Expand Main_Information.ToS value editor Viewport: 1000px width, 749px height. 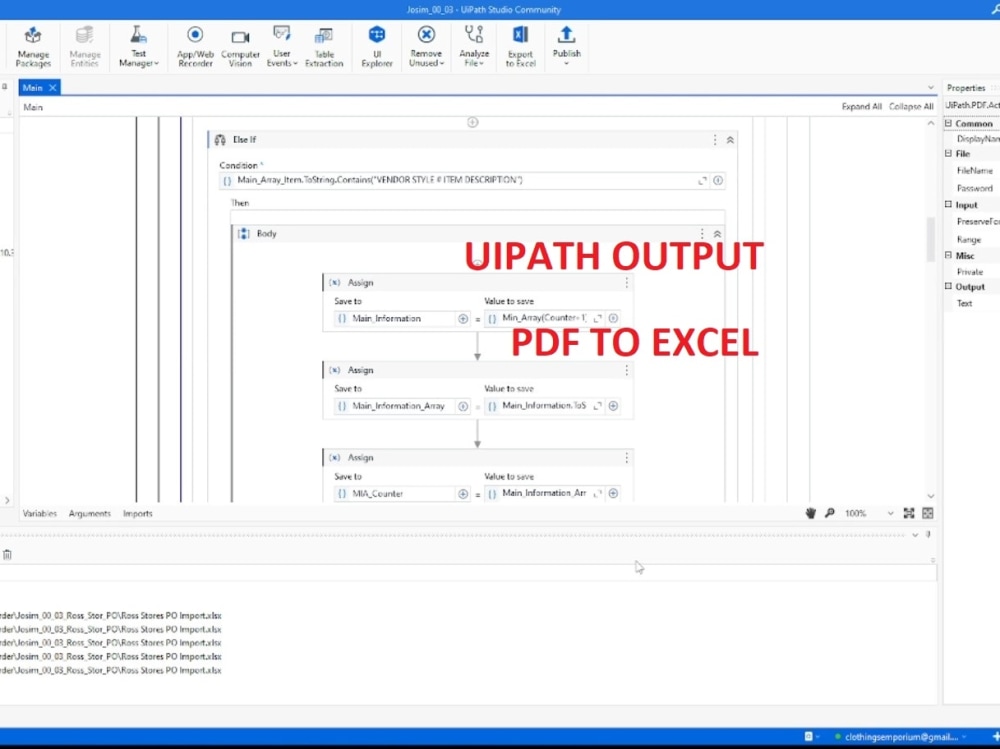(x=598, y=406)
